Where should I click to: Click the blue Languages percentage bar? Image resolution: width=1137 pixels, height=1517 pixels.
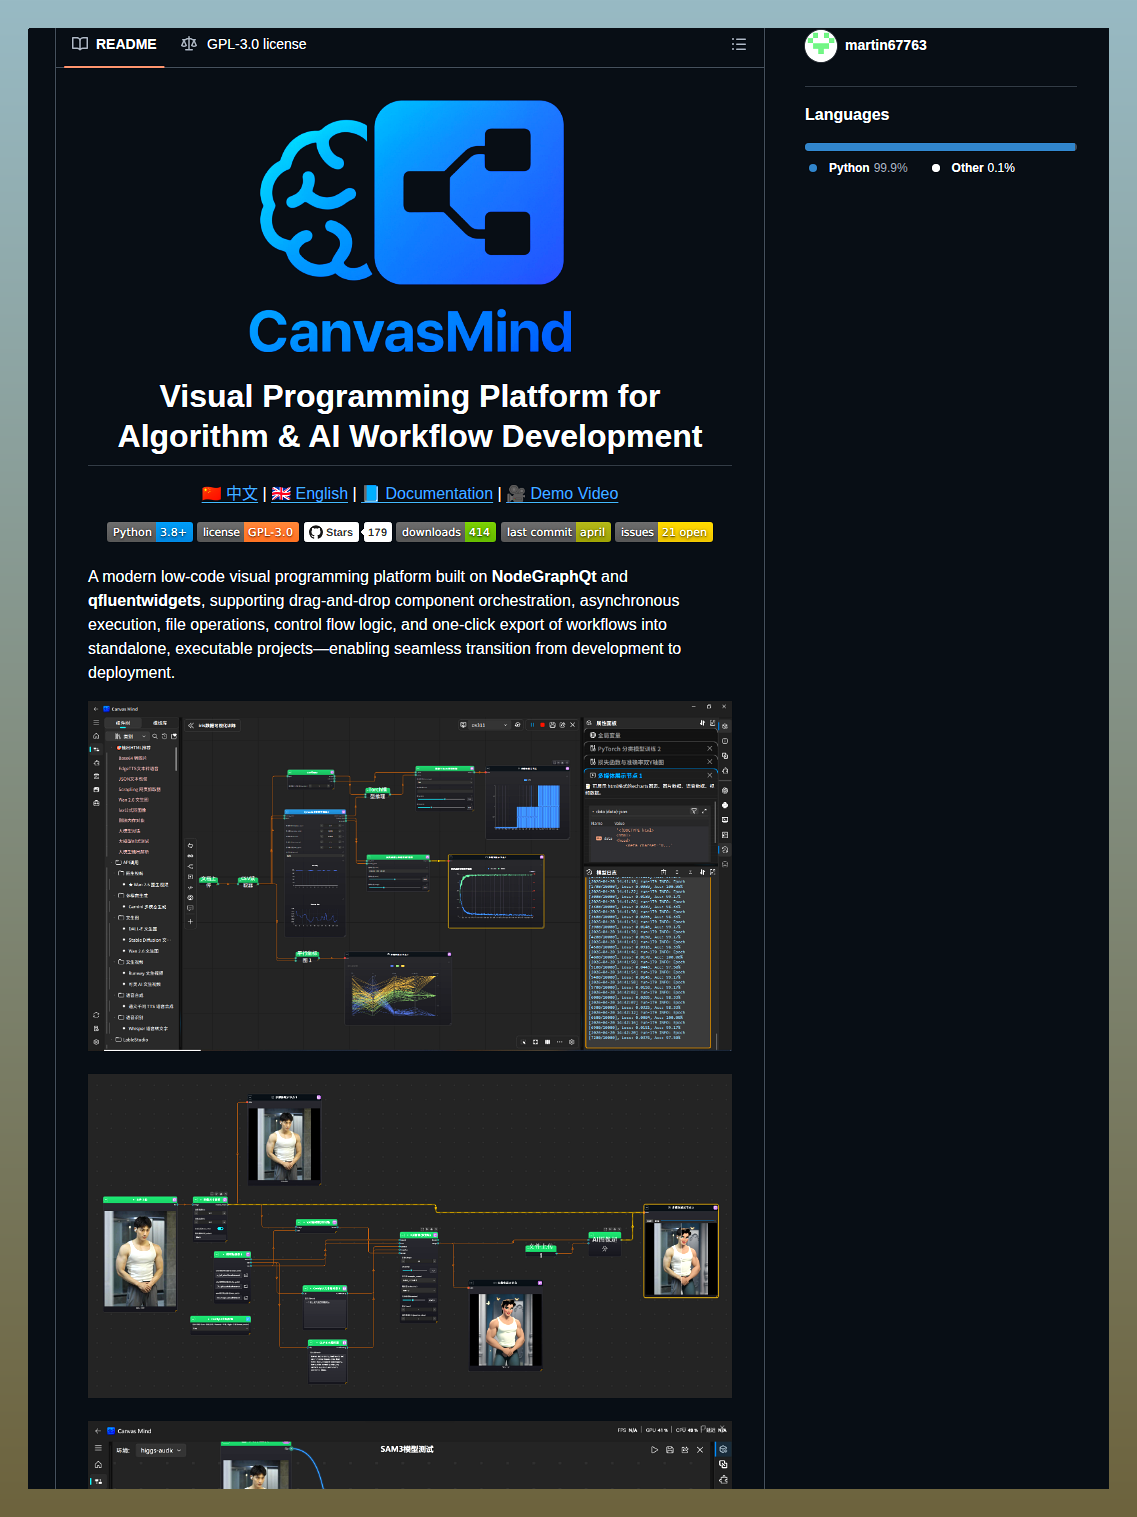click(x=940, y=147)
